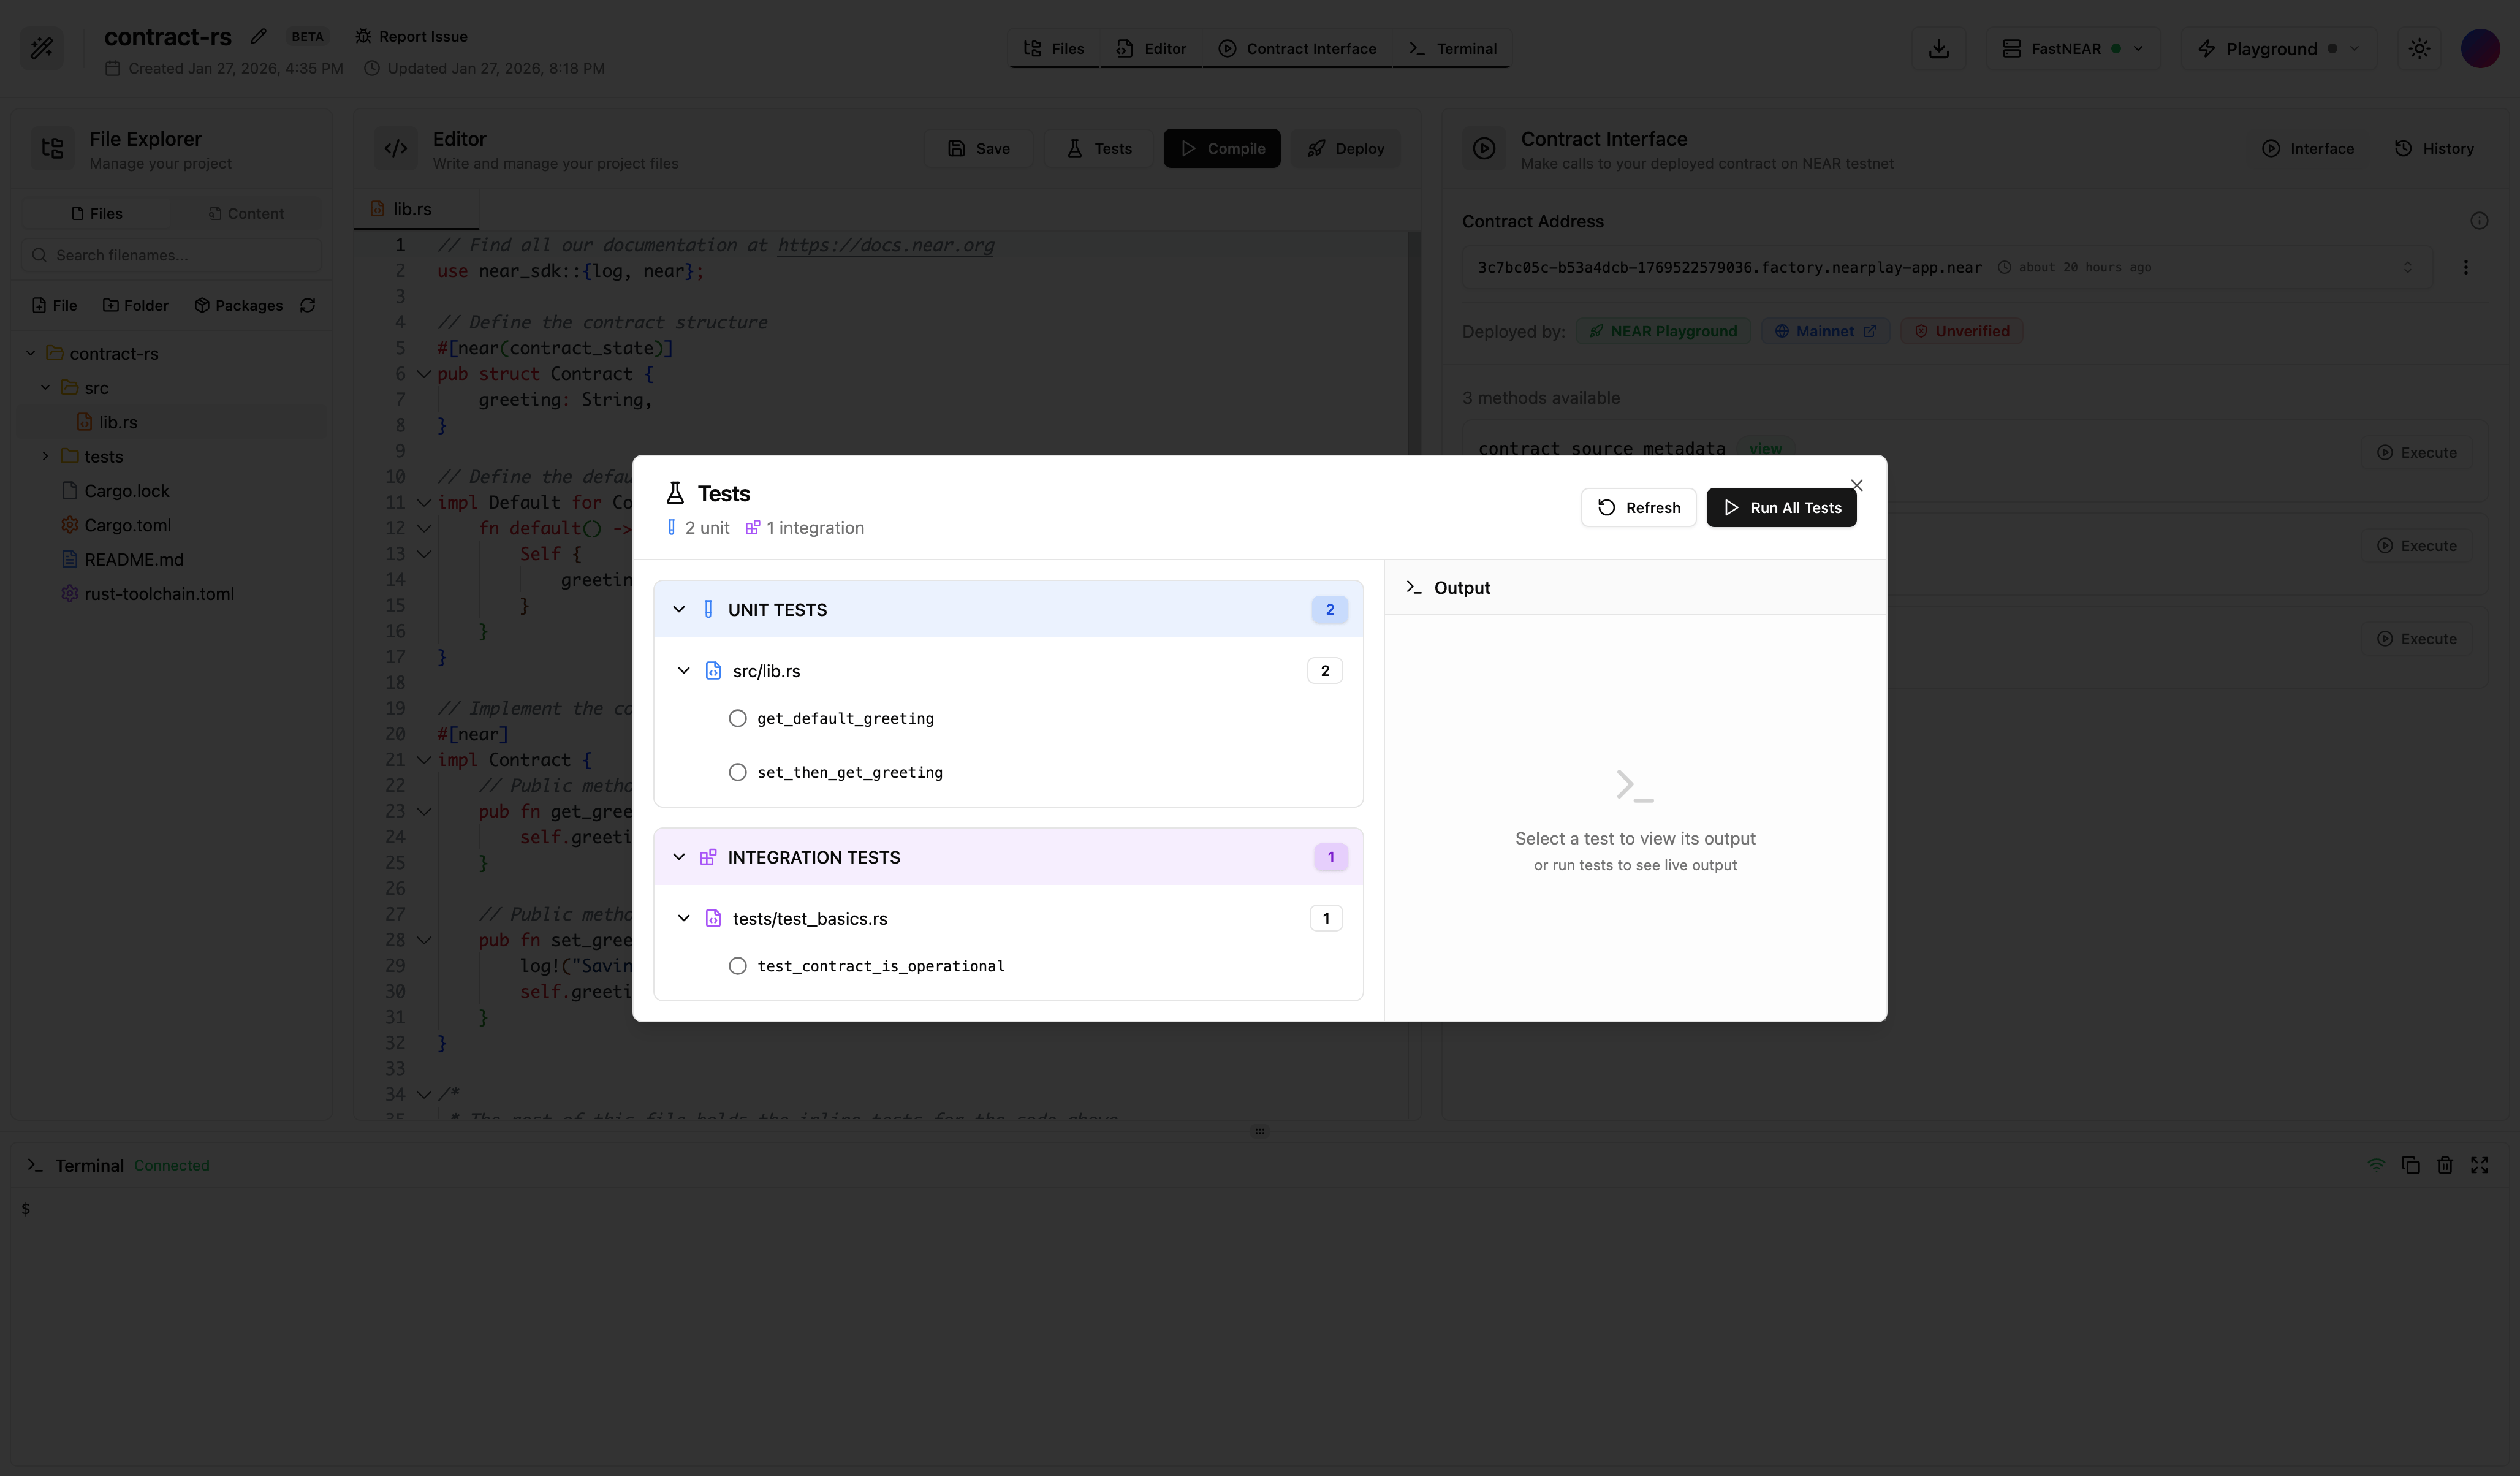The width and height of the screenshot is (2520, 1477).
Task: Open Report Issue bug link
Action: coord(411,36)
